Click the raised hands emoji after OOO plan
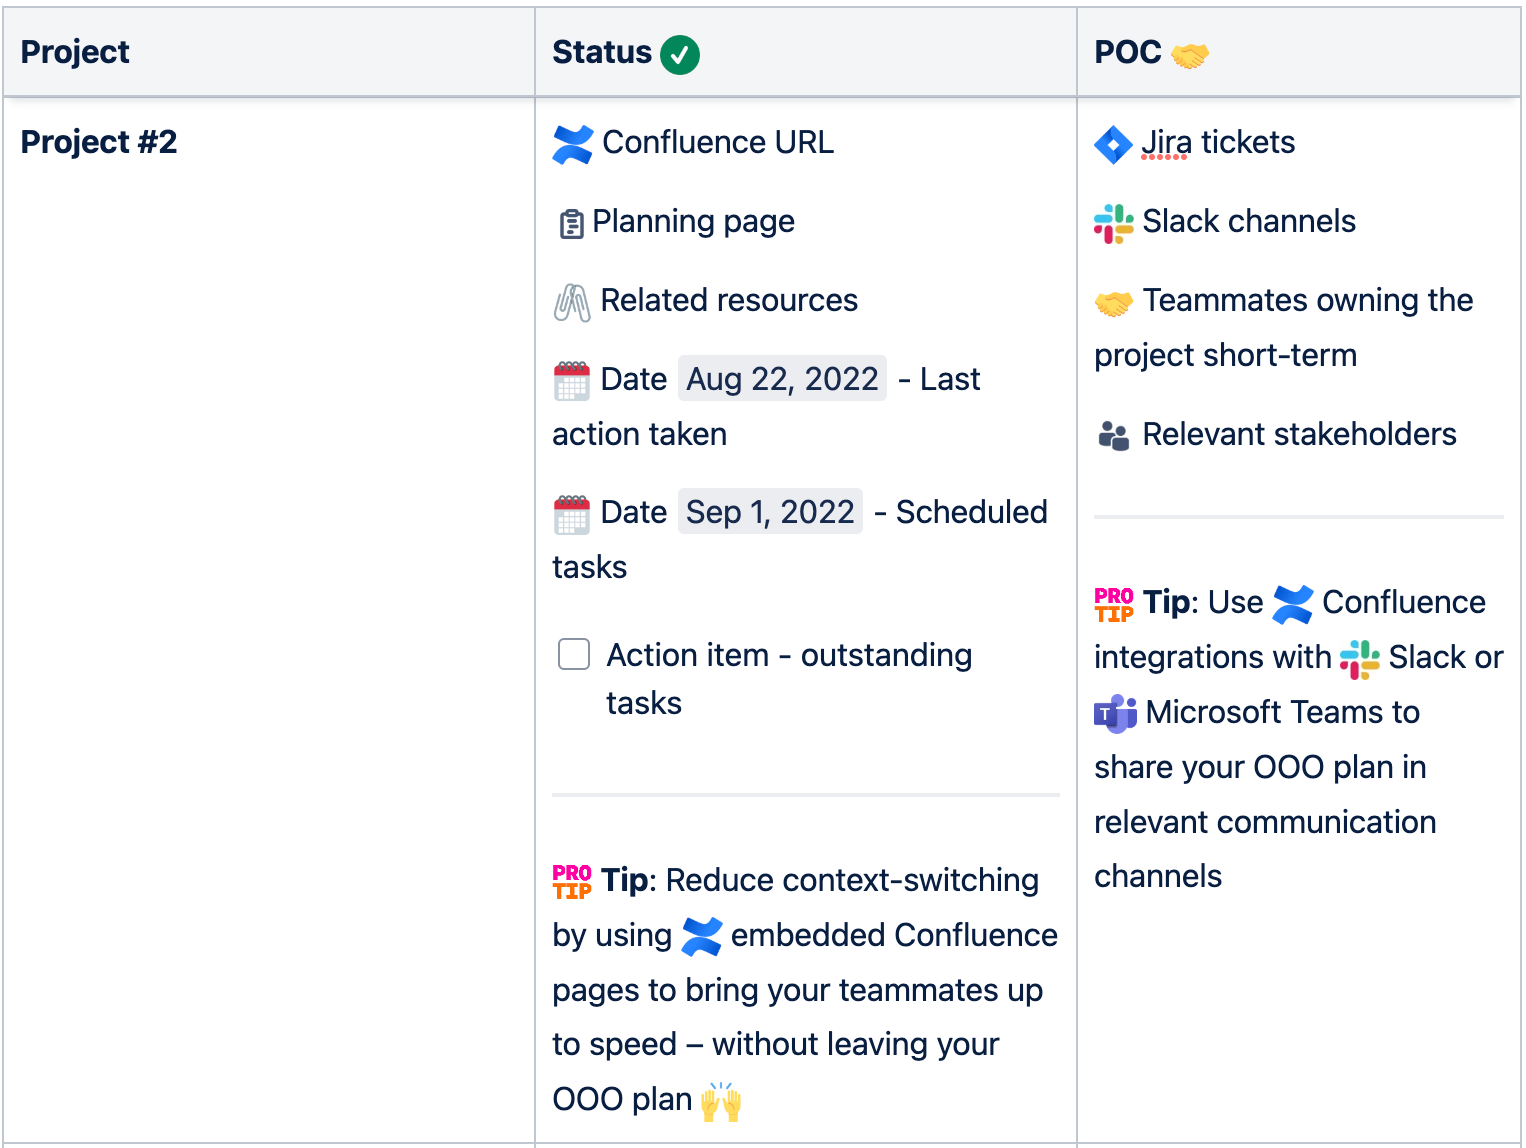Image resolution: width=1526 pixels, height=1148 pixels. click(721, 1101)
